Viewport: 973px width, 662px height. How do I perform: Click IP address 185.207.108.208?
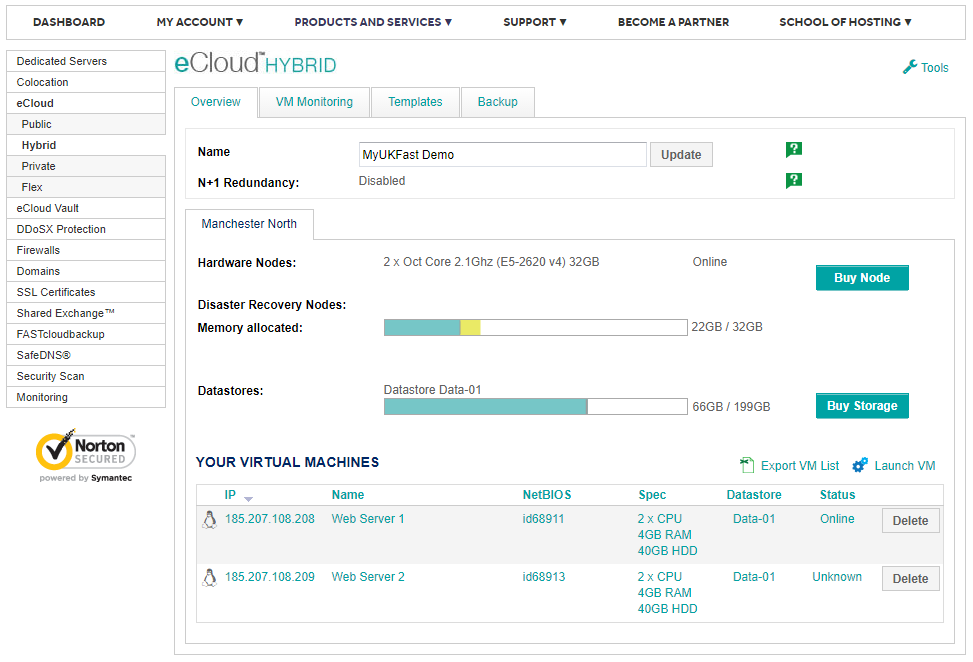(269, 519)
